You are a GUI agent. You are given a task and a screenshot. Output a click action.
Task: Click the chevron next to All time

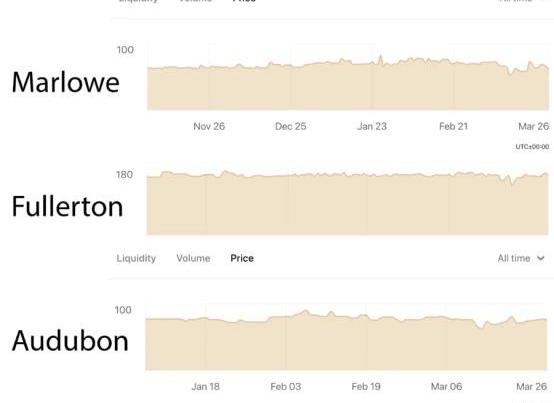coord(541,259)
